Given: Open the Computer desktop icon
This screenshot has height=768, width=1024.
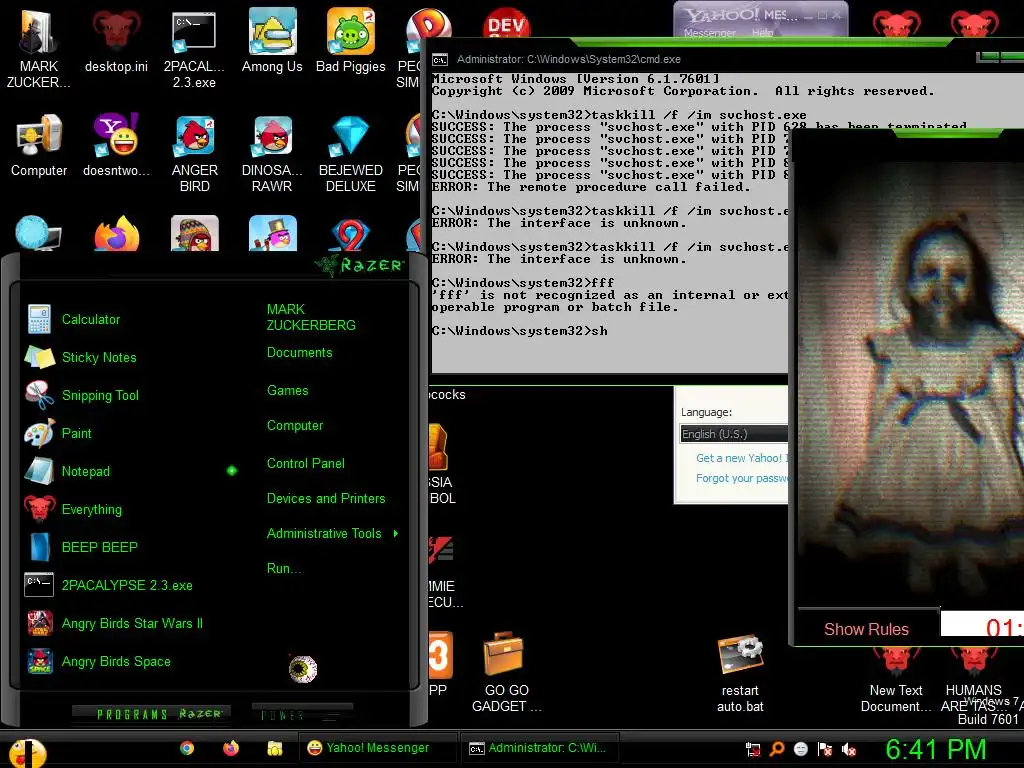Looking at the screenshot, I should [39, 146].
